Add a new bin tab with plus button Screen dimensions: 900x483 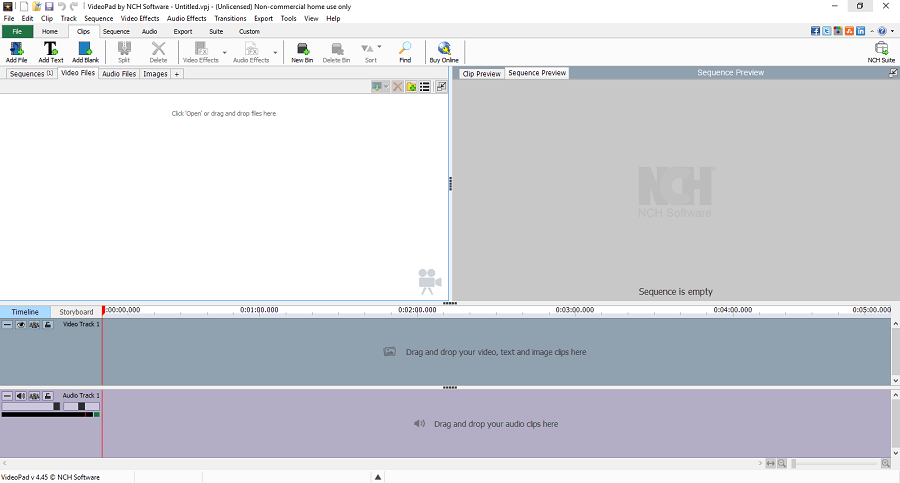[177, 74]
